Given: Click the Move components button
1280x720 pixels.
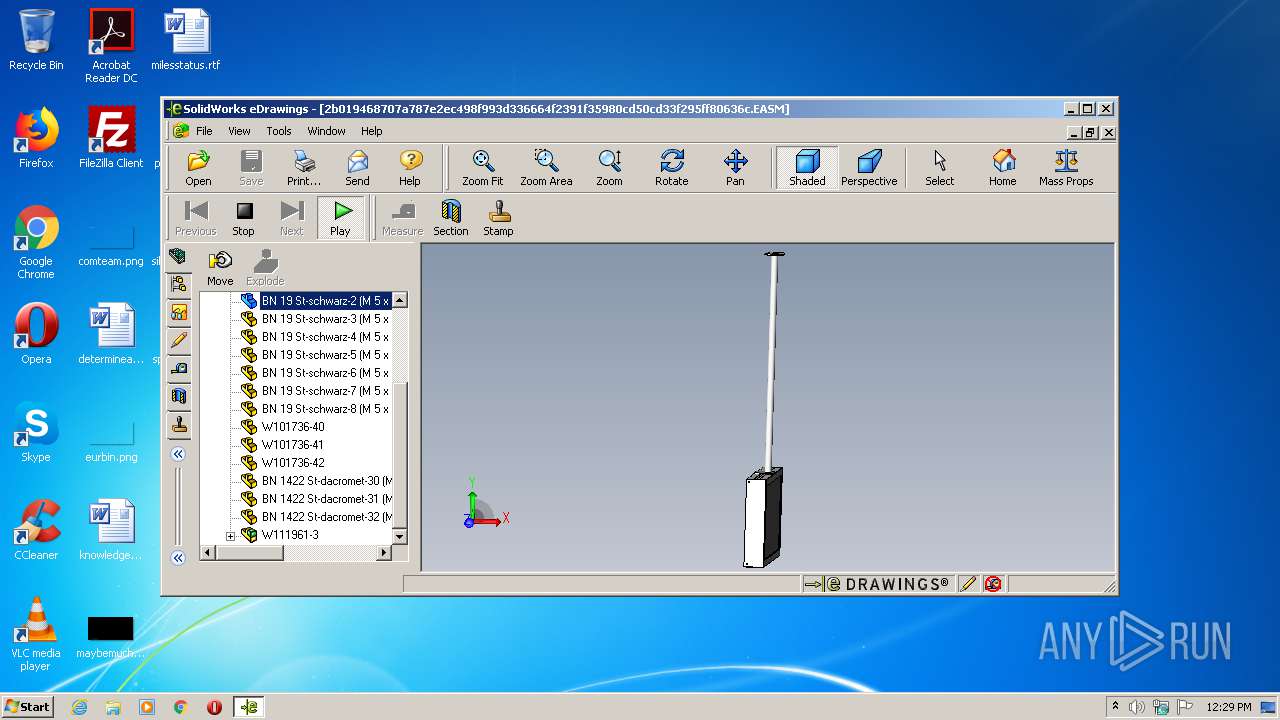Looking at the screenshot, I should click(x=220, y=268).
